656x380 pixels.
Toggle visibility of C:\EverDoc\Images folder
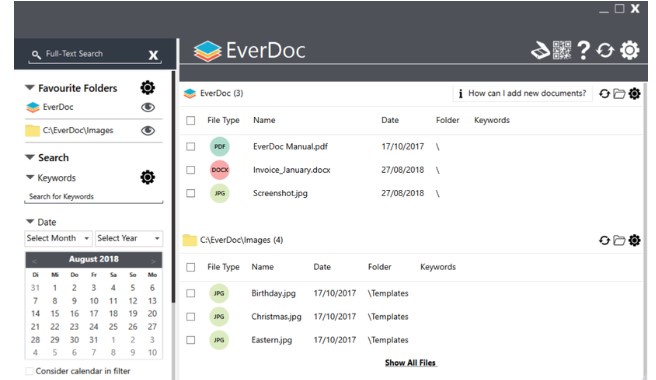coord(148,131)
